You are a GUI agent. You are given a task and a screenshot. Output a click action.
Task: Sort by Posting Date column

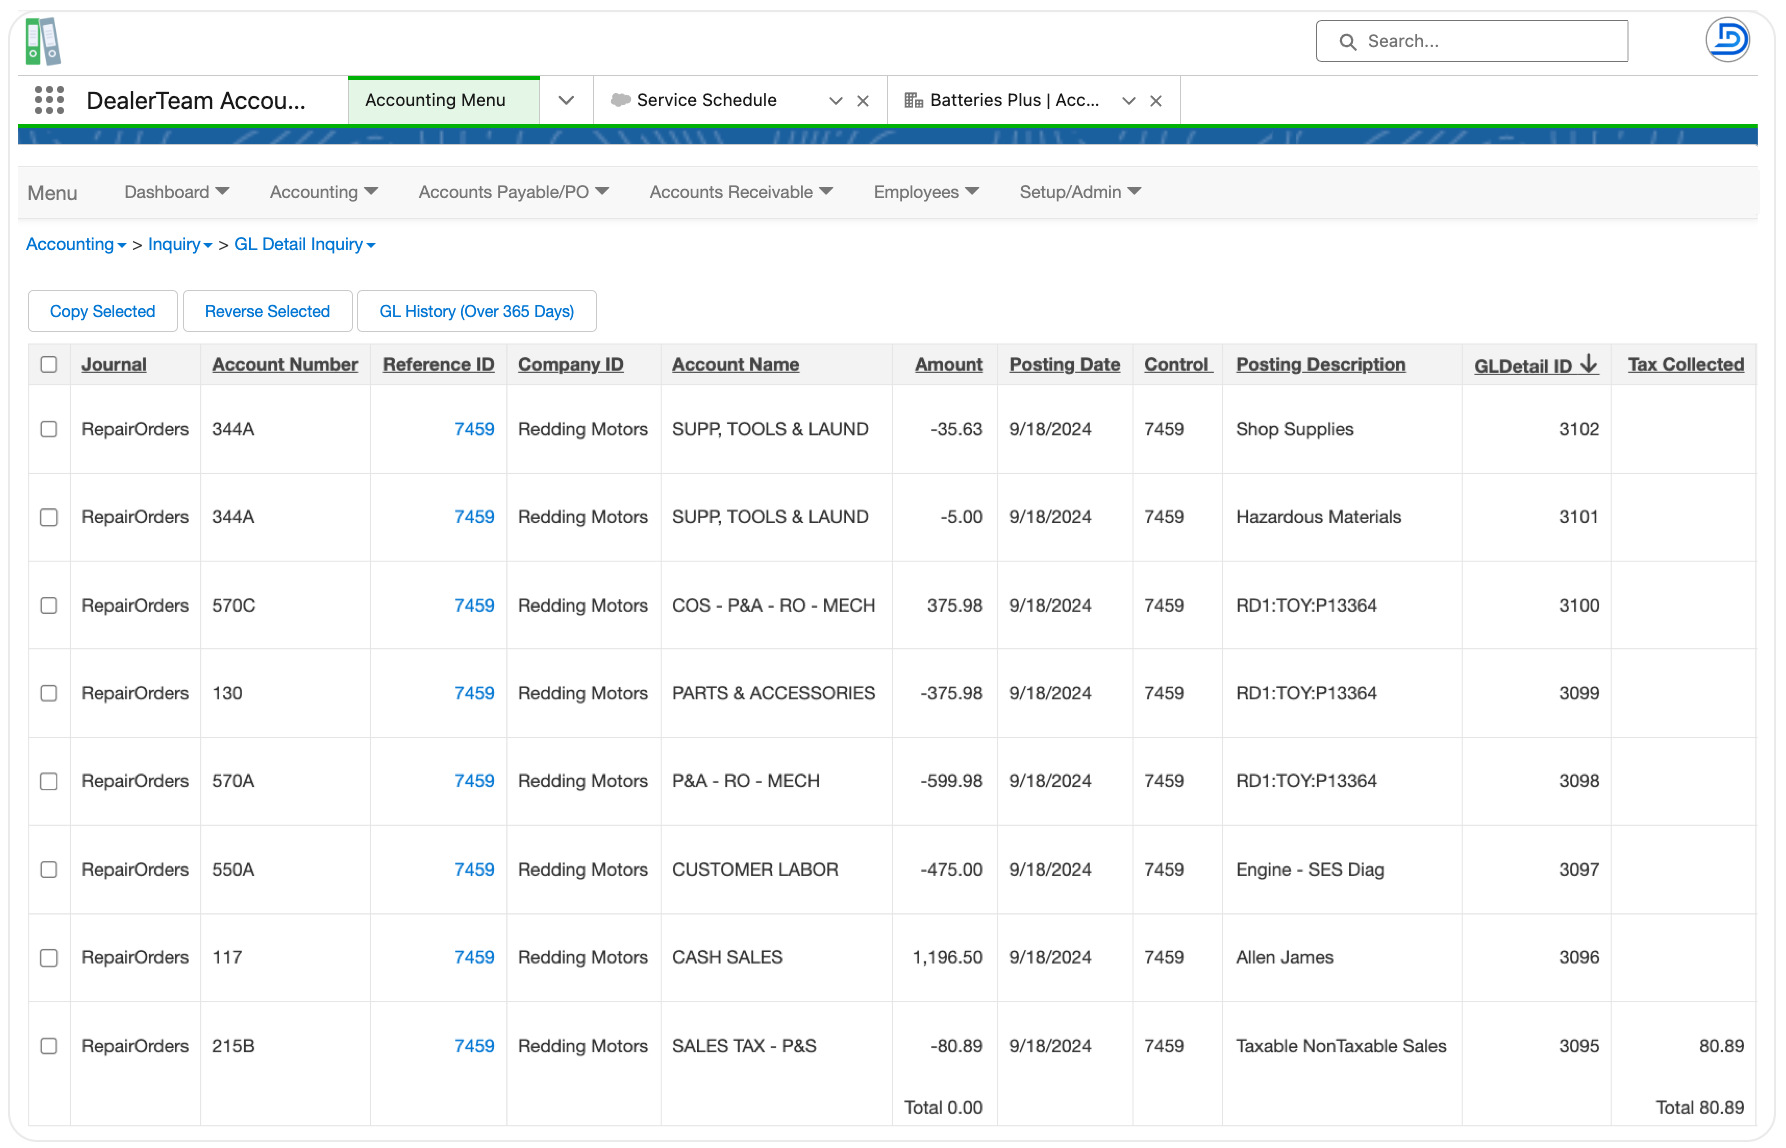point(1065,365)
